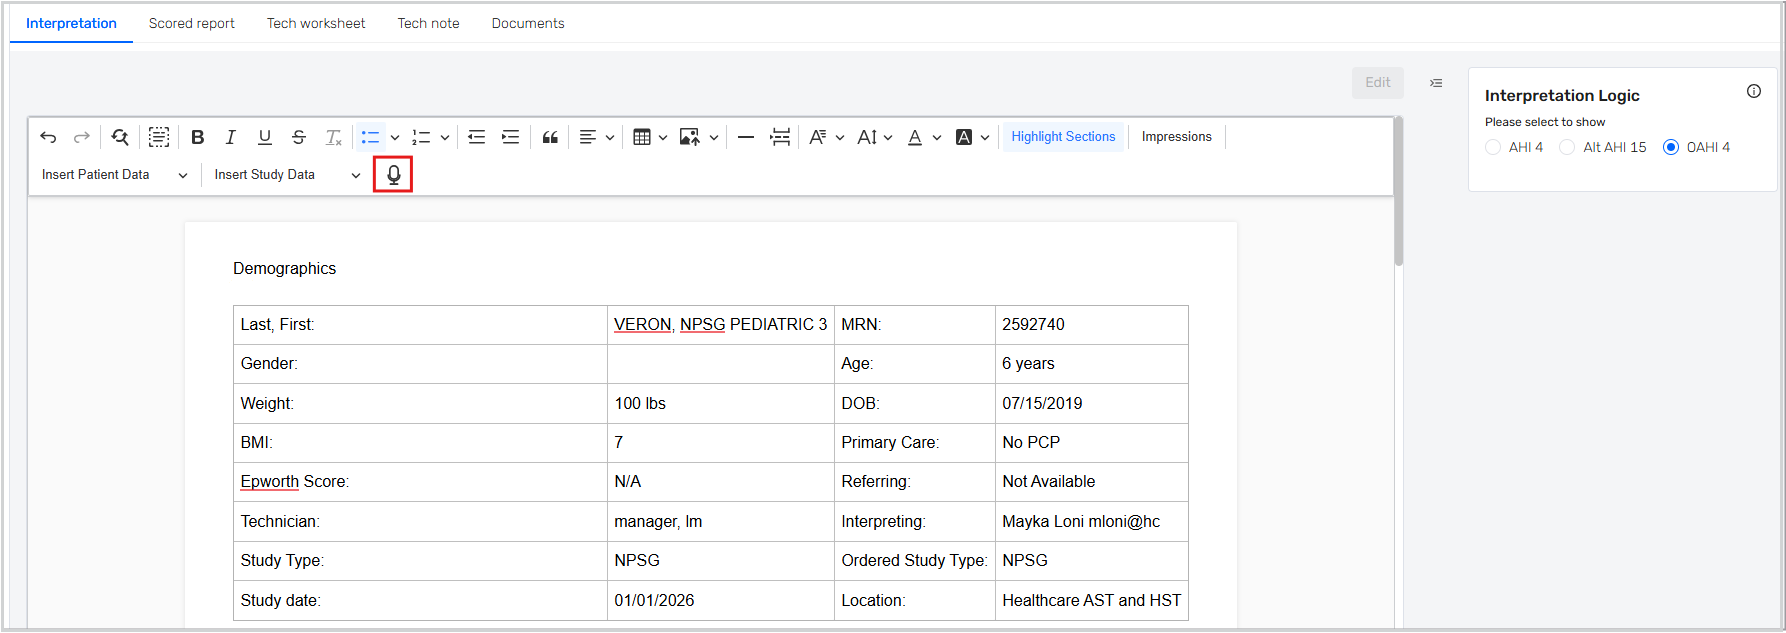
Task: Expand font color dropdown arrow
Action: (937, 138)
